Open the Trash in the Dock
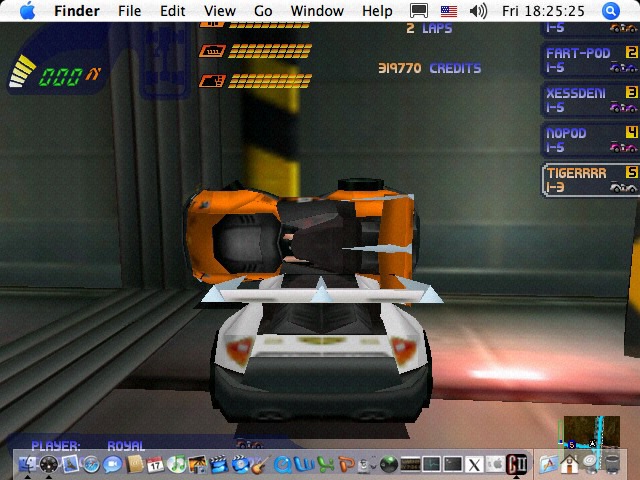Viewport: 640px width, 480px height. 612,464
